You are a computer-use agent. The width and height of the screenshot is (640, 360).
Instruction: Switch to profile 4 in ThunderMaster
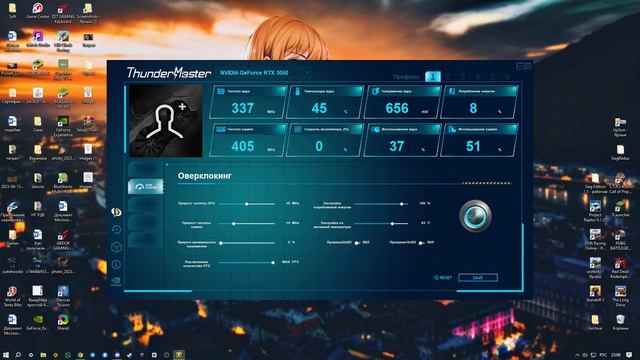pyautogui.click(x=477, y=76)
